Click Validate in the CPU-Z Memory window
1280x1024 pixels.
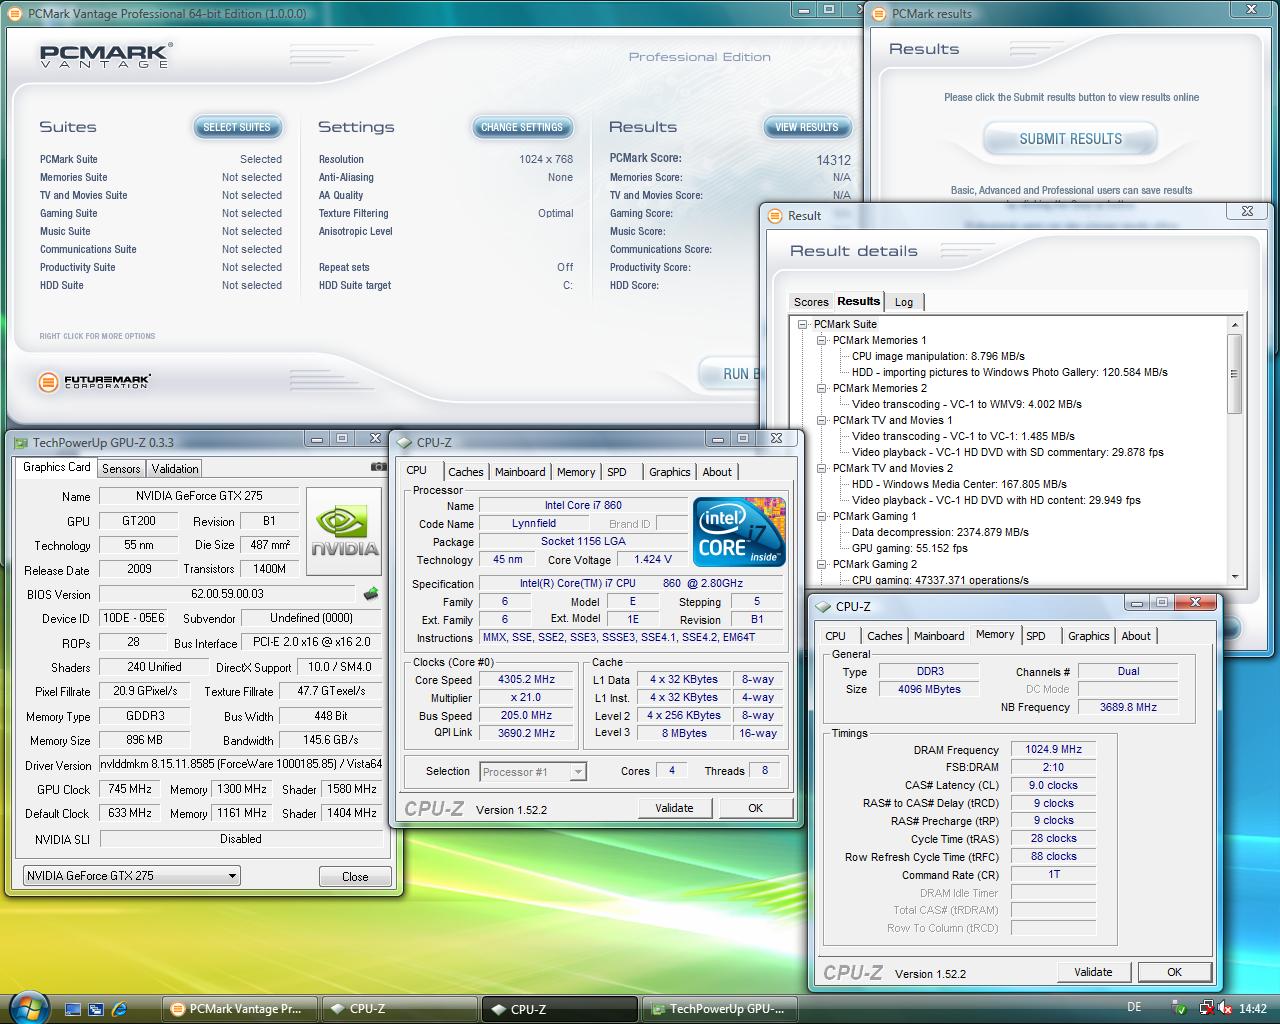[1093, 972]
